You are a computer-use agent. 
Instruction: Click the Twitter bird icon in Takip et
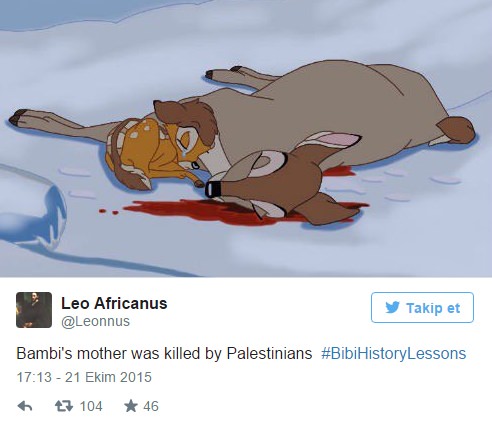point(392,307)
